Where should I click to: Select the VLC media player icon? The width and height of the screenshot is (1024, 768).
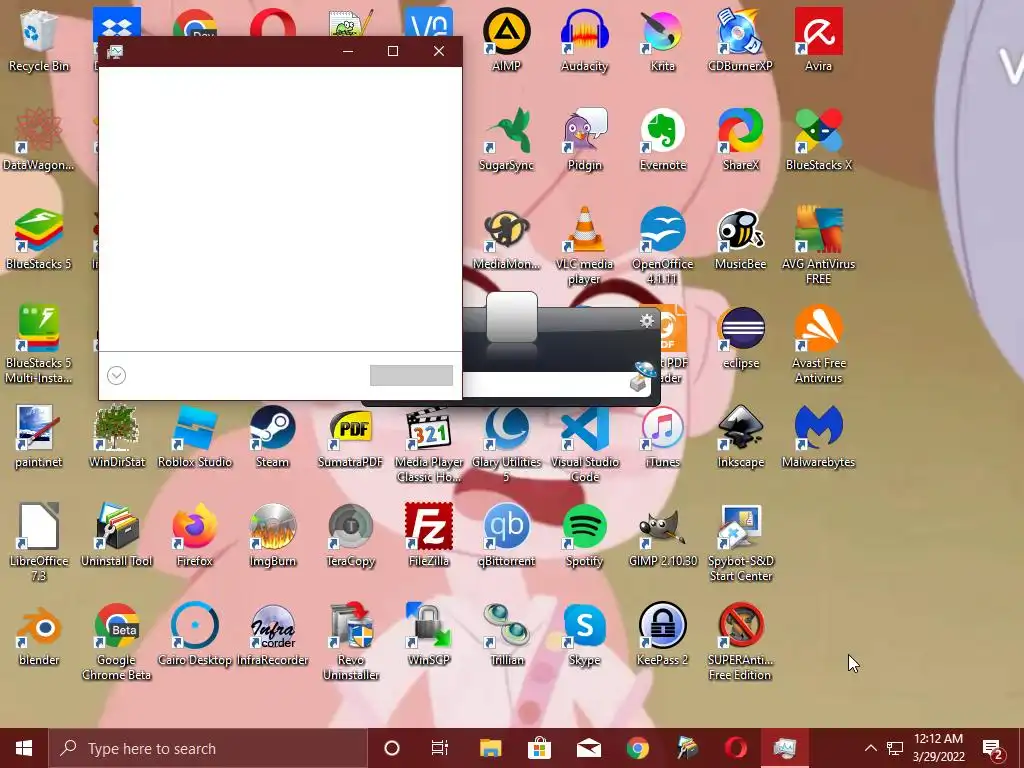point(584,246)
